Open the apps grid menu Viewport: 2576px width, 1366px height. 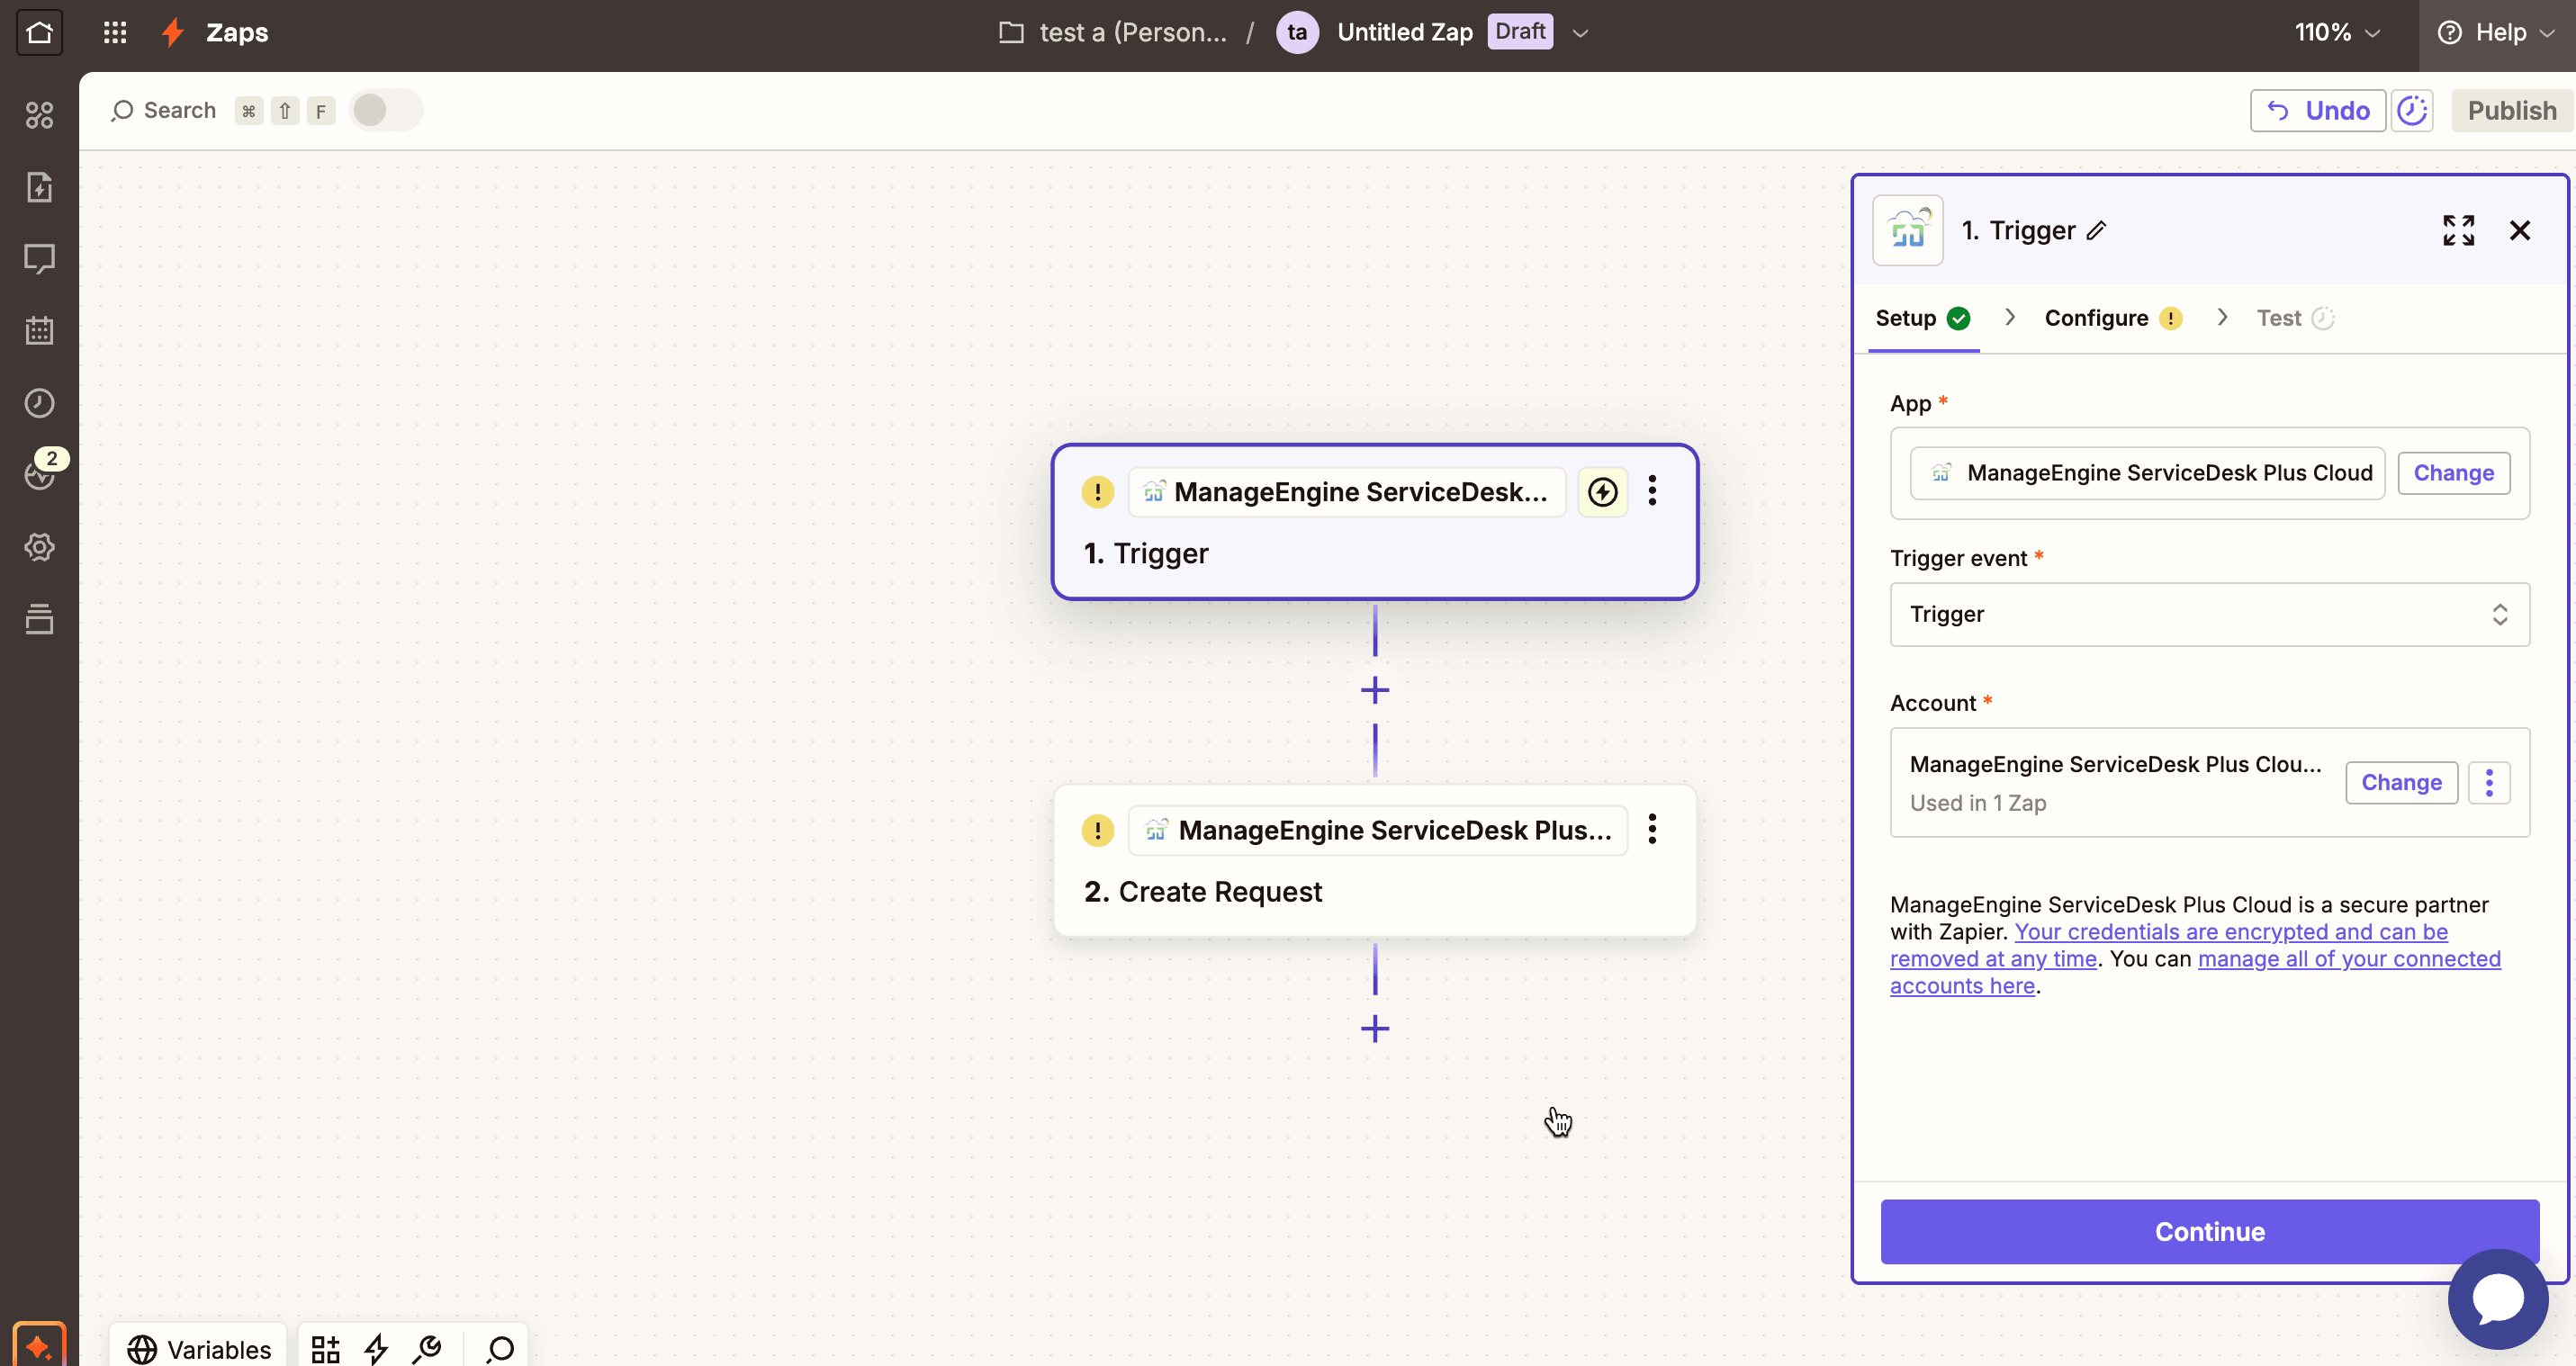click(x=115, y=32)
